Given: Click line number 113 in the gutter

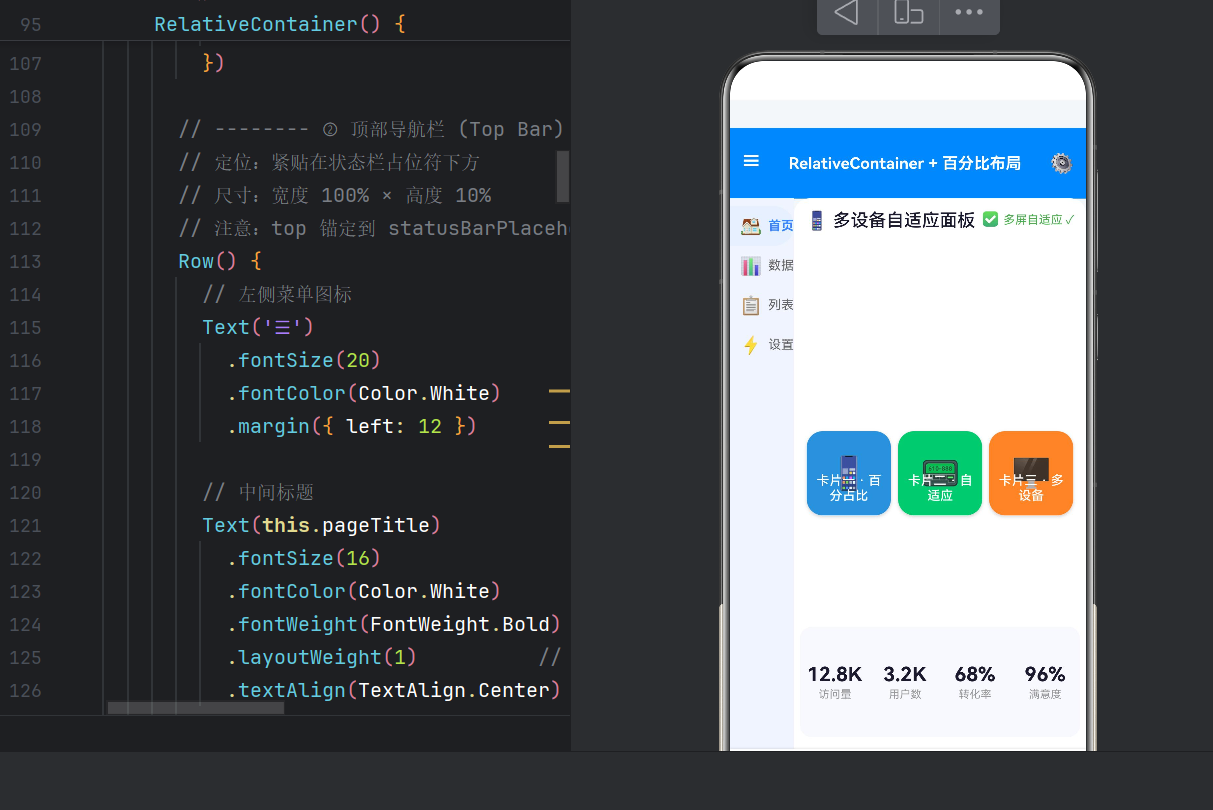Looking at the screenshot, I should [25, 261].
